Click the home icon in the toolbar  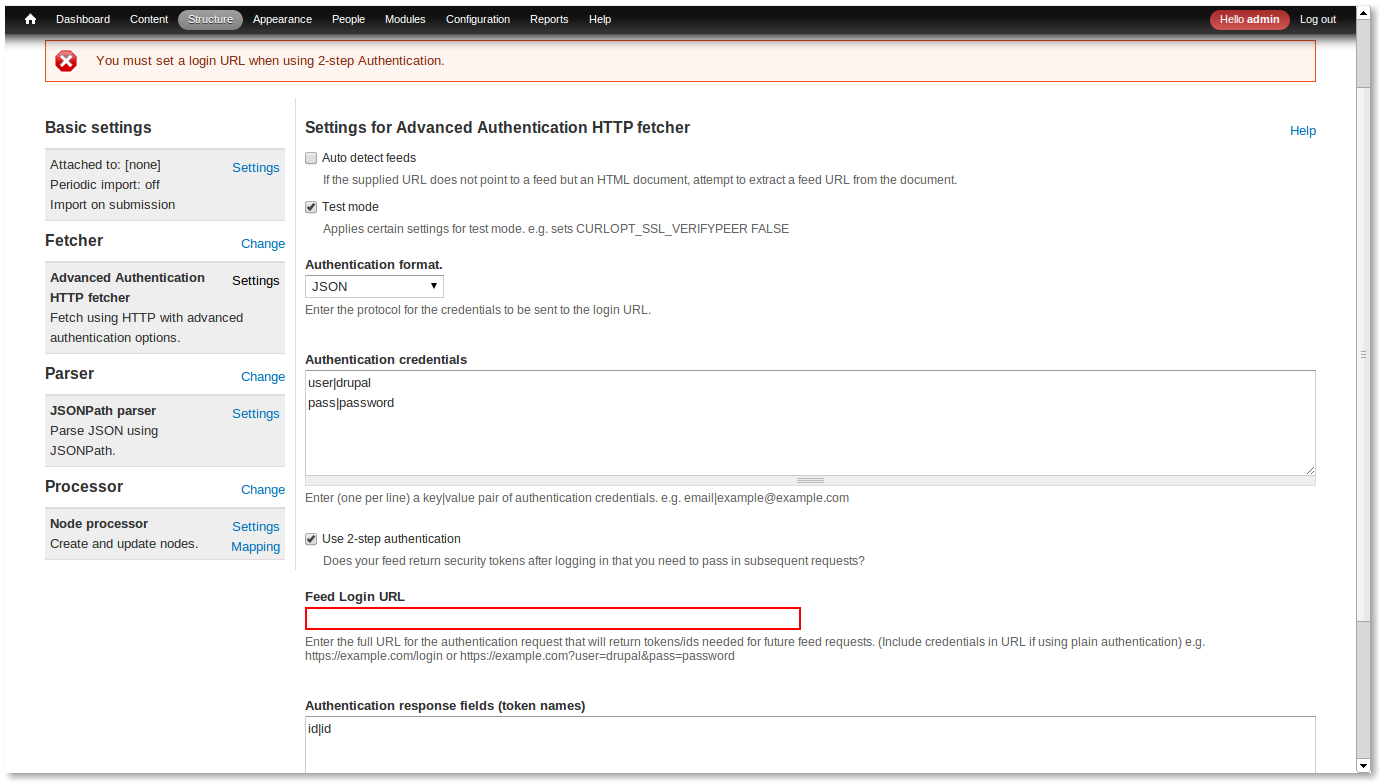coord(30,18)
